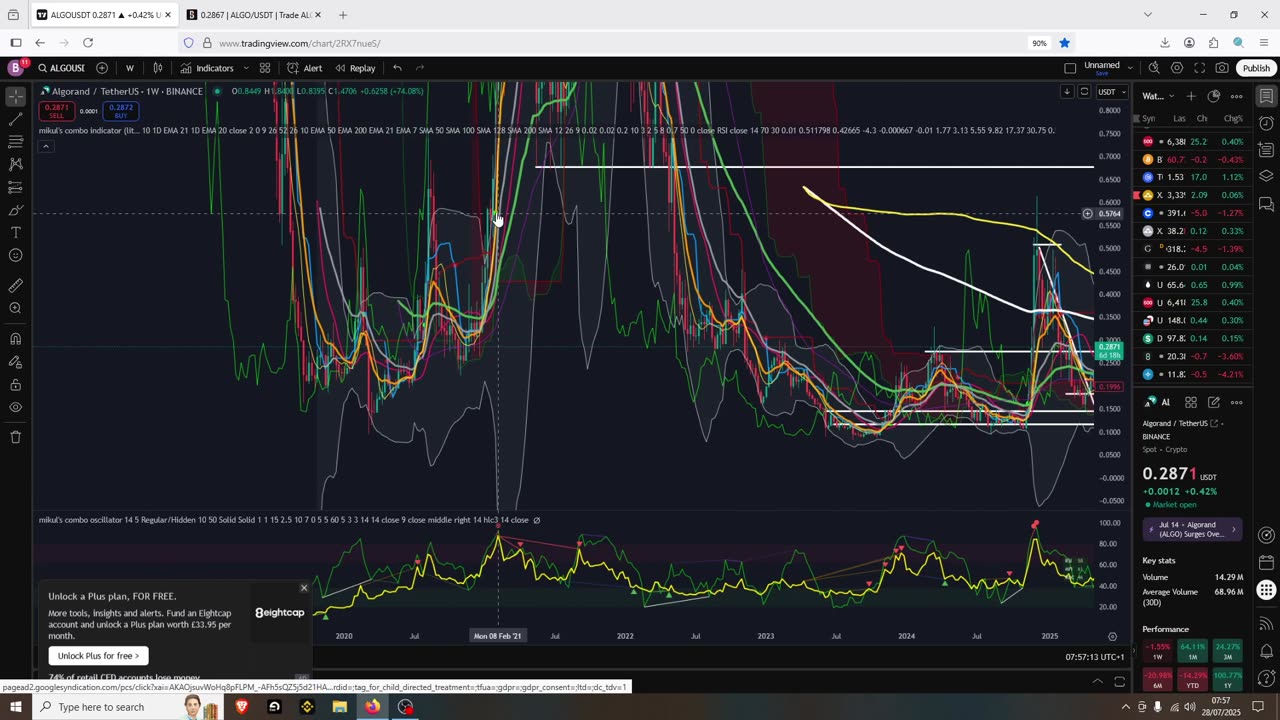Open watchlist advanced view pie icon
The width and height of the screenshot is (1280, 720).
pyautogui.click(x=1214, y=96)
